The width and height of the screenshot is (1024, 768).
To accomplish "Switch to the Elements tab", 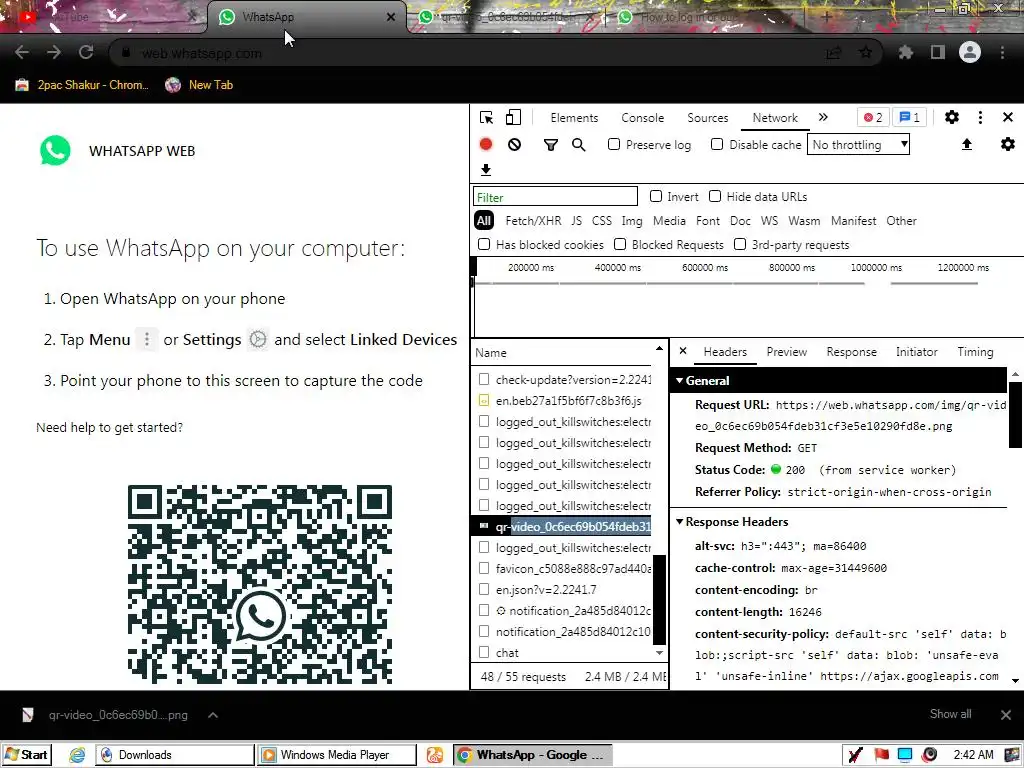I will pyautogui.click(x=574, y=118).
